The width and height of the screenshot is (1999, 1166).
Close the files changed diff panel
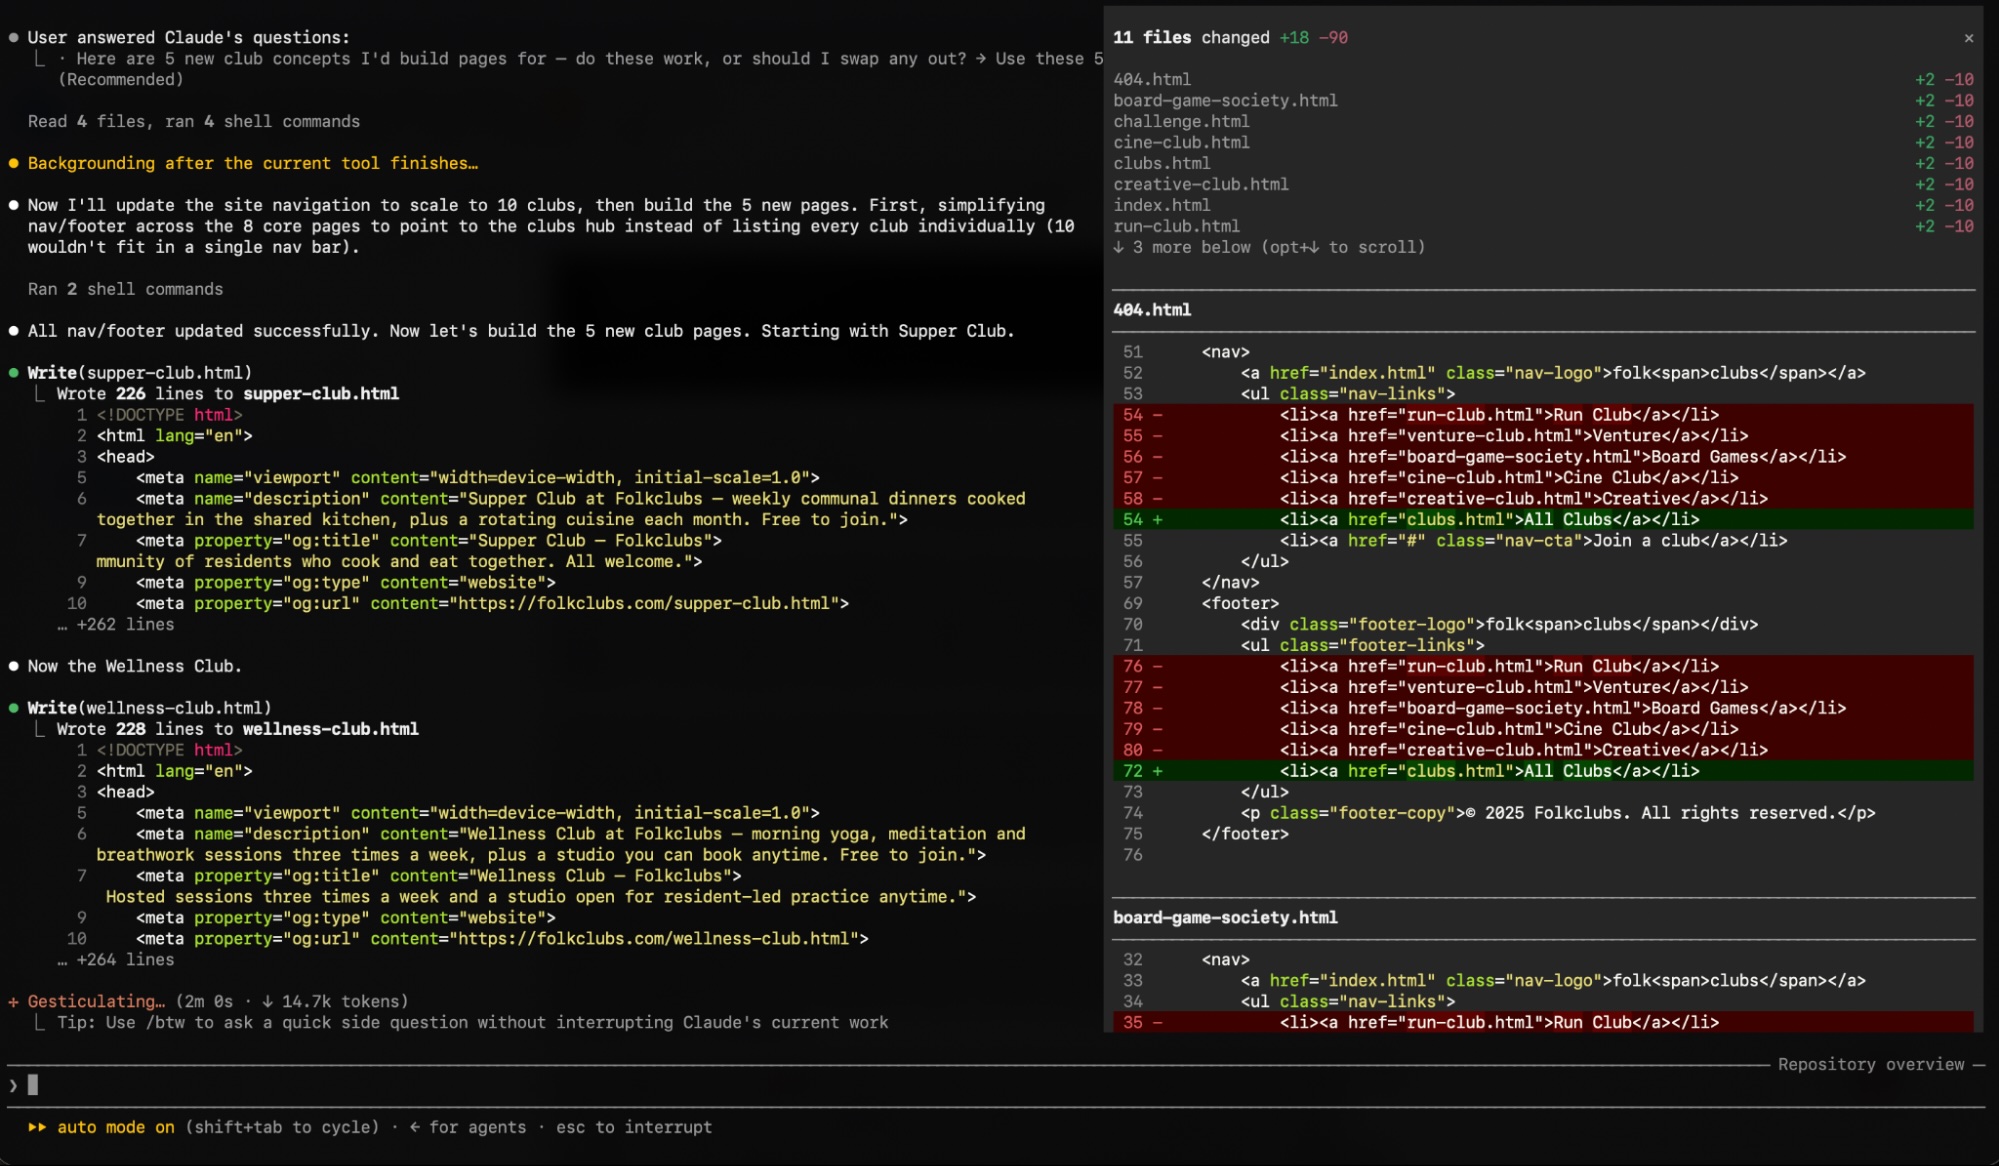coord(1968,38)
